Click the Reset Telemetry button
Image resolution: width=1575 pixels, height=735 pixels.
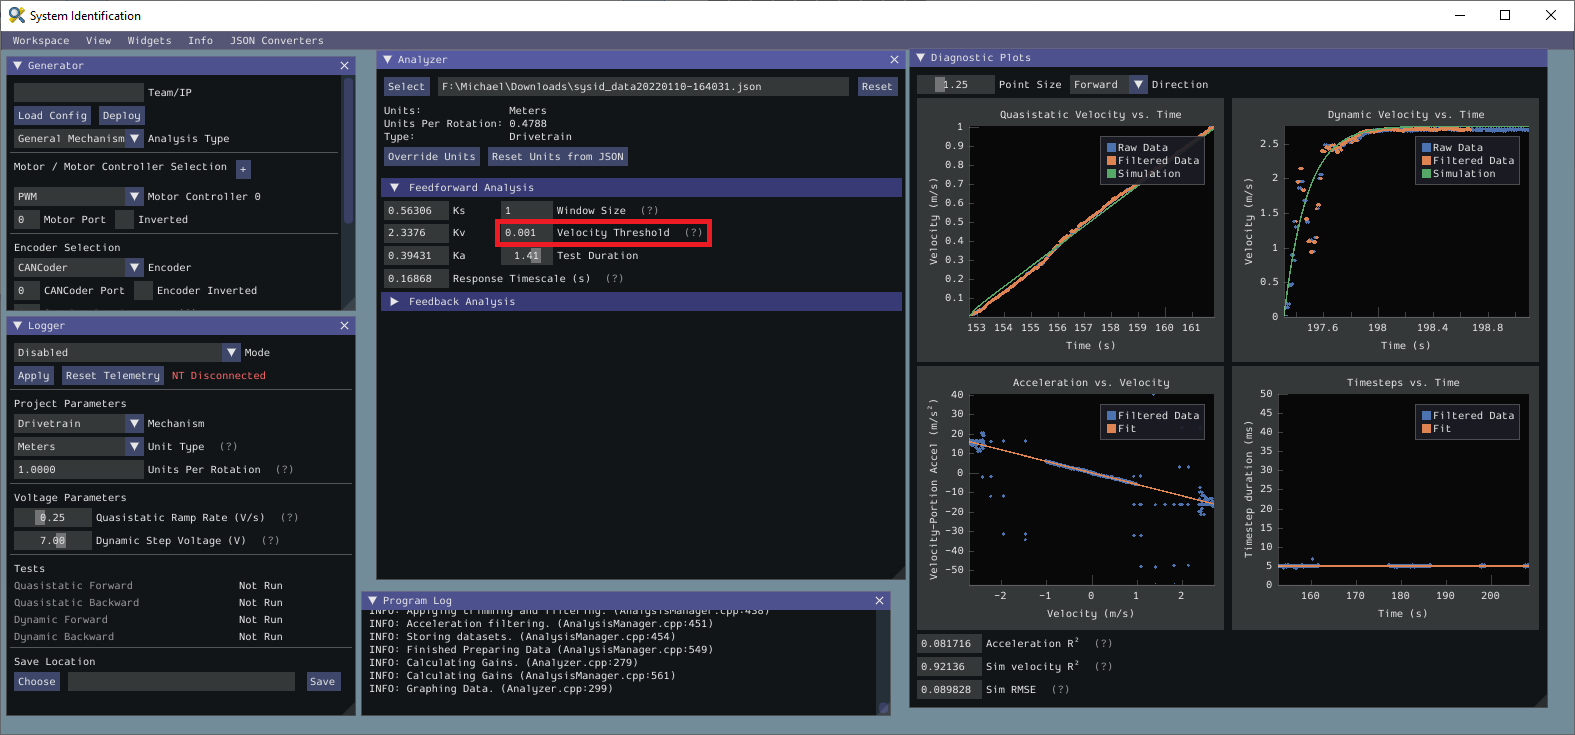(x=112, y=376)
